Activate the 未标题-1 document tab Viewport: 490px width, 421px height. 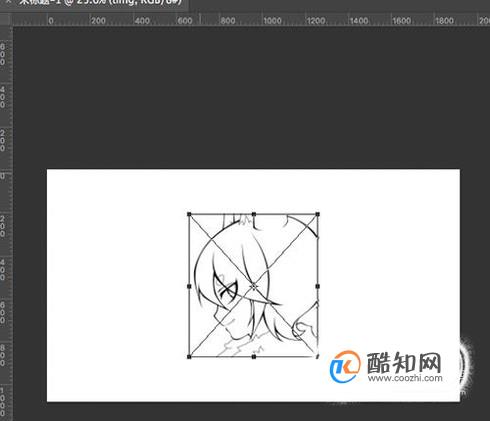[x=100, y=2]
